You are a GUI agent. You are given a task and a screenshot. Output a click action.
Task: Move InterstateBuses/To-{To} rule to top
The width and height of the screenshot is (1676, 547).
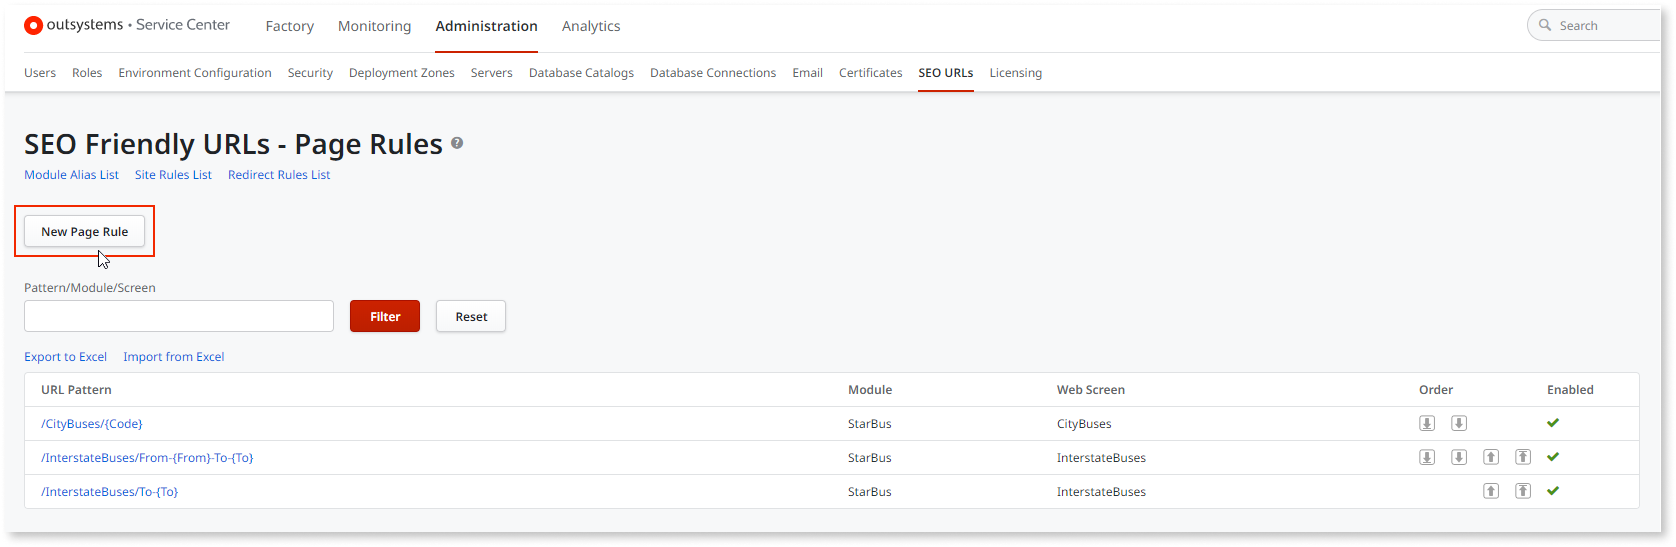(1523, 491)
